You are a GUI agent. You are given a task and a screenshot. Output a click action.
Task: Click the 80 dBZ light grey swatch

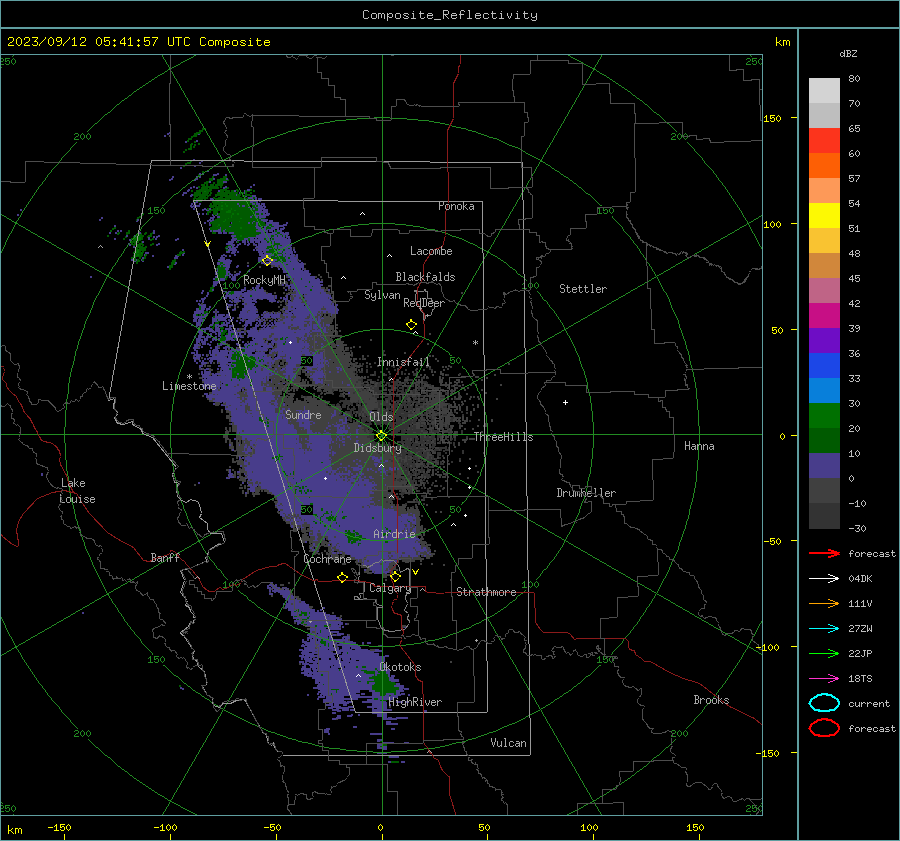coord(824,90)
